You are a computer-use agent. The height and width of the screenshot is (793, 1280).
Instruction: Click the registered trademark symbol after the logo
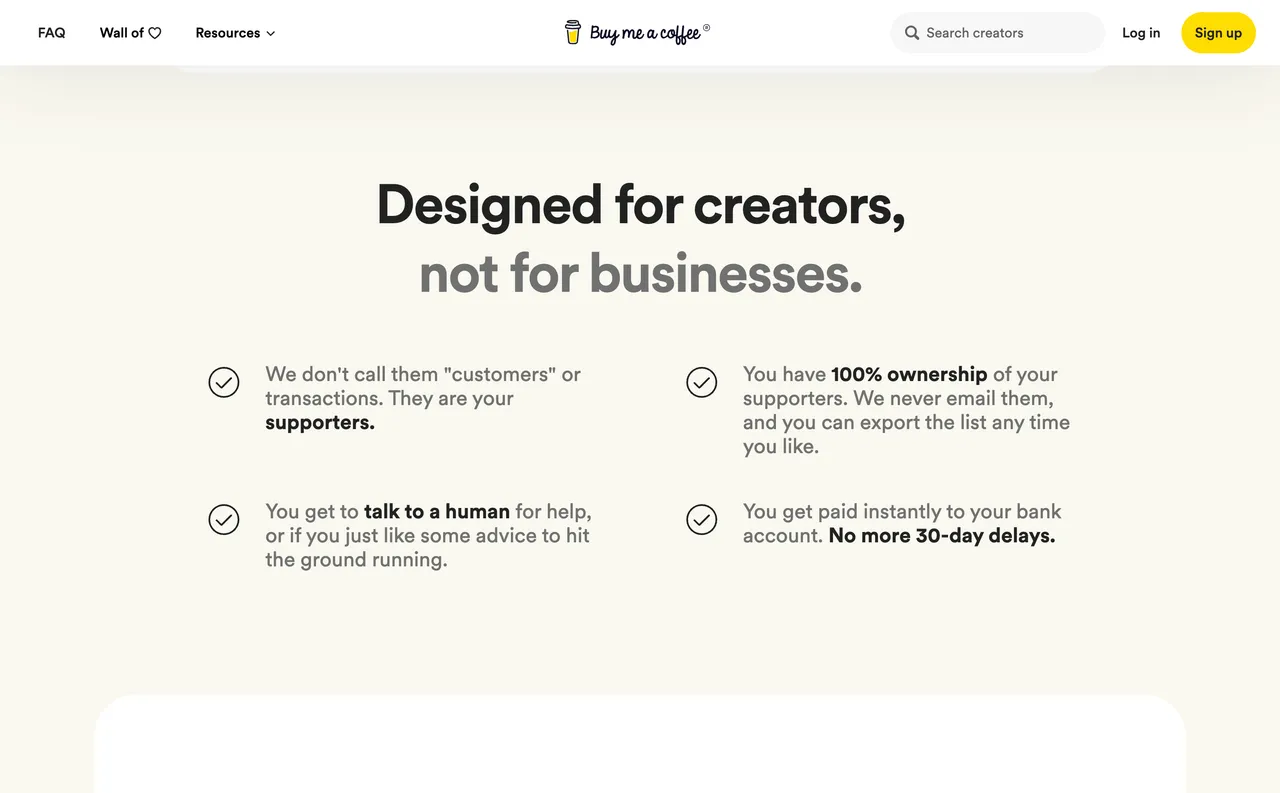coord(707,25)
